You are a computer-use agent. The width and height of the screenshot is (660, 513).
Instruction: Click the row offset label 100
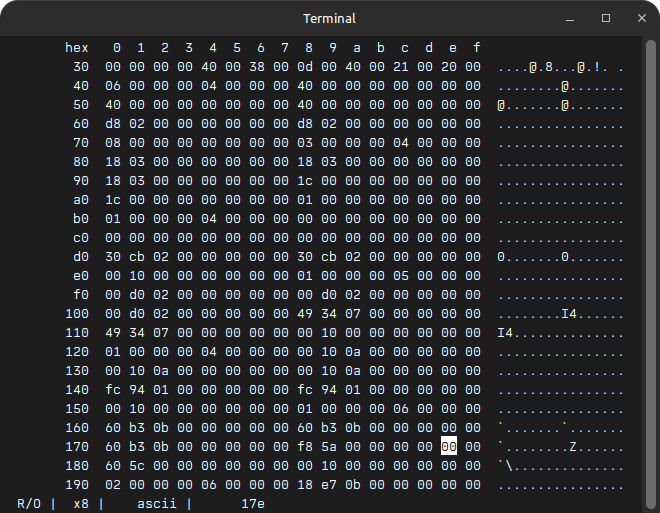pyautogui.click(x=77, y=313)
